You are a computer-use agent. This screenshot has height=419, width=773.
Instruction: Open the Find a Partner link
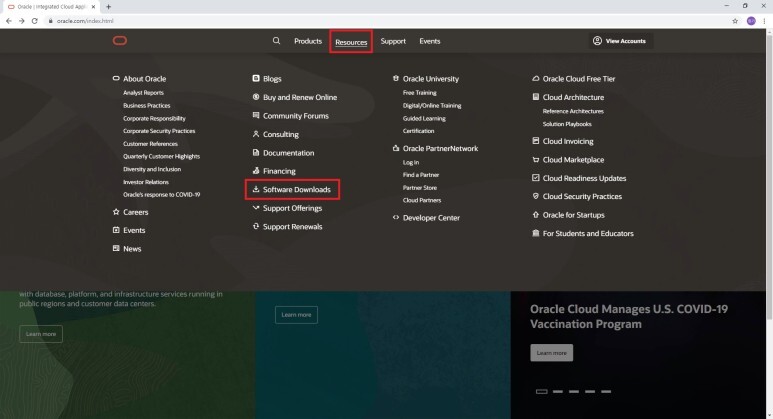click(421, 175)
